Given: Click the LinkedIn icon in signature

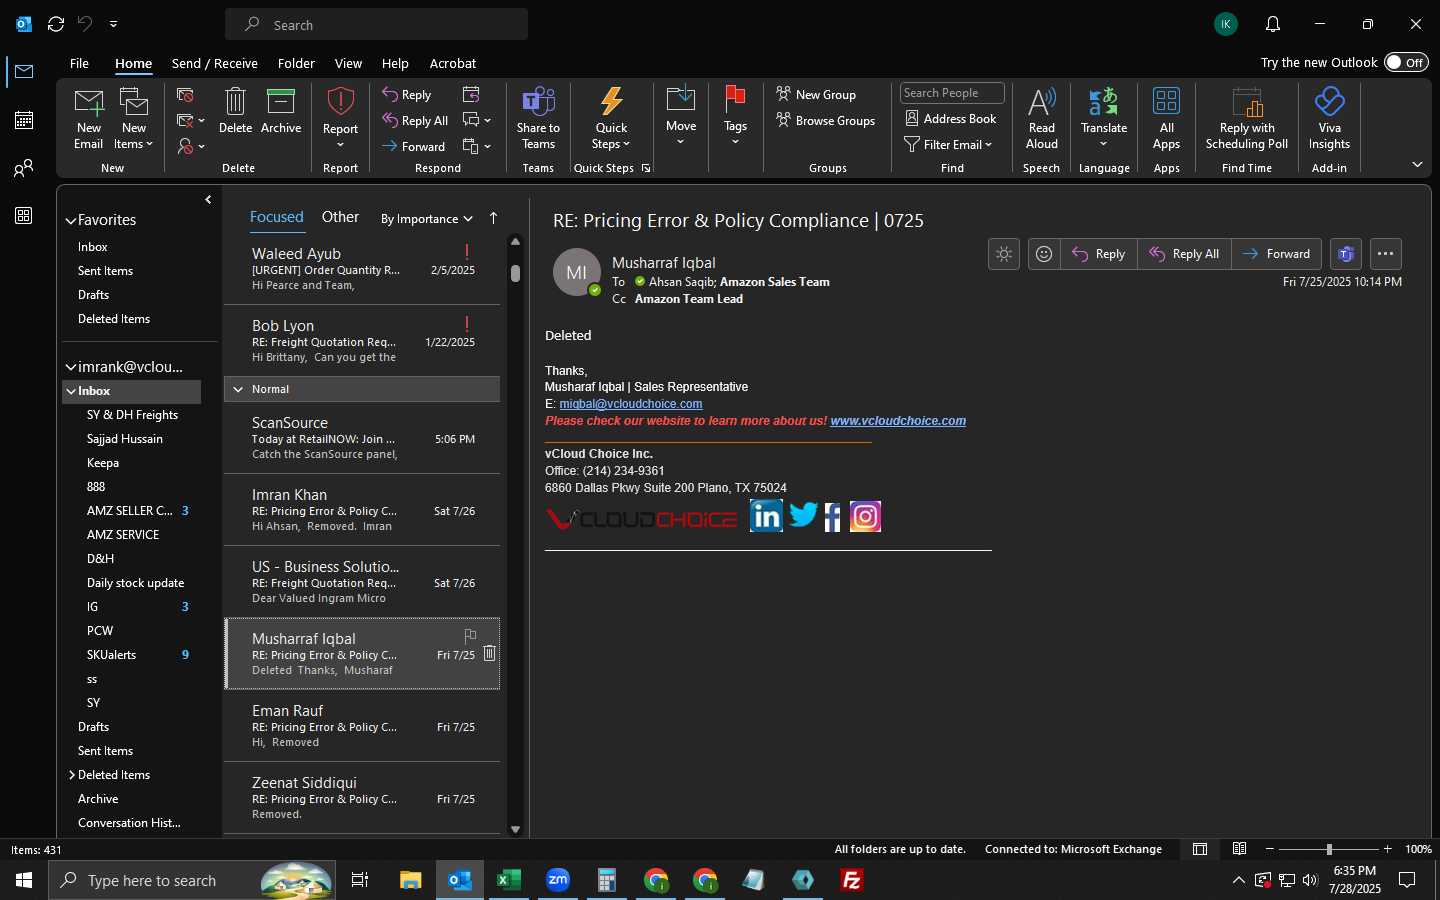Looking at the screenshot, I should [x=766, y=516].
